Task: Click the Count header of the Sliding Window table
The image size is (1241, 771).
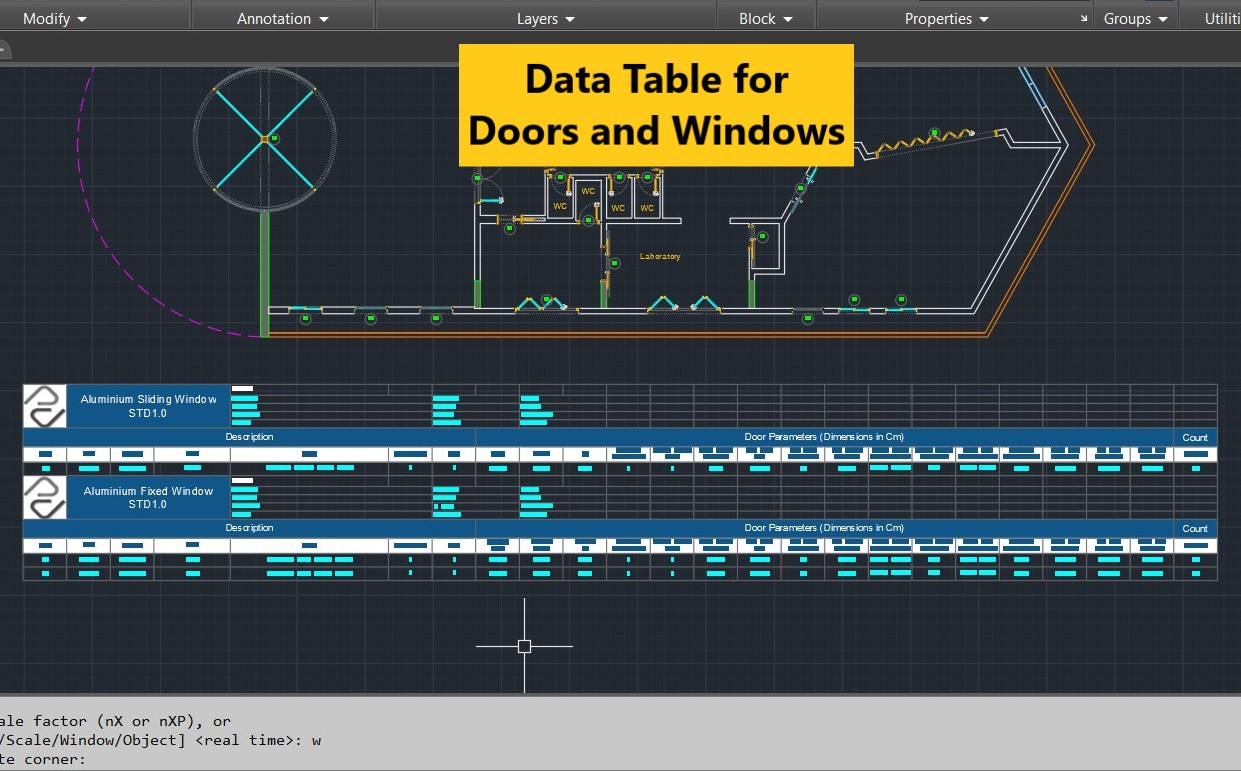Action: pos(1195,438)
